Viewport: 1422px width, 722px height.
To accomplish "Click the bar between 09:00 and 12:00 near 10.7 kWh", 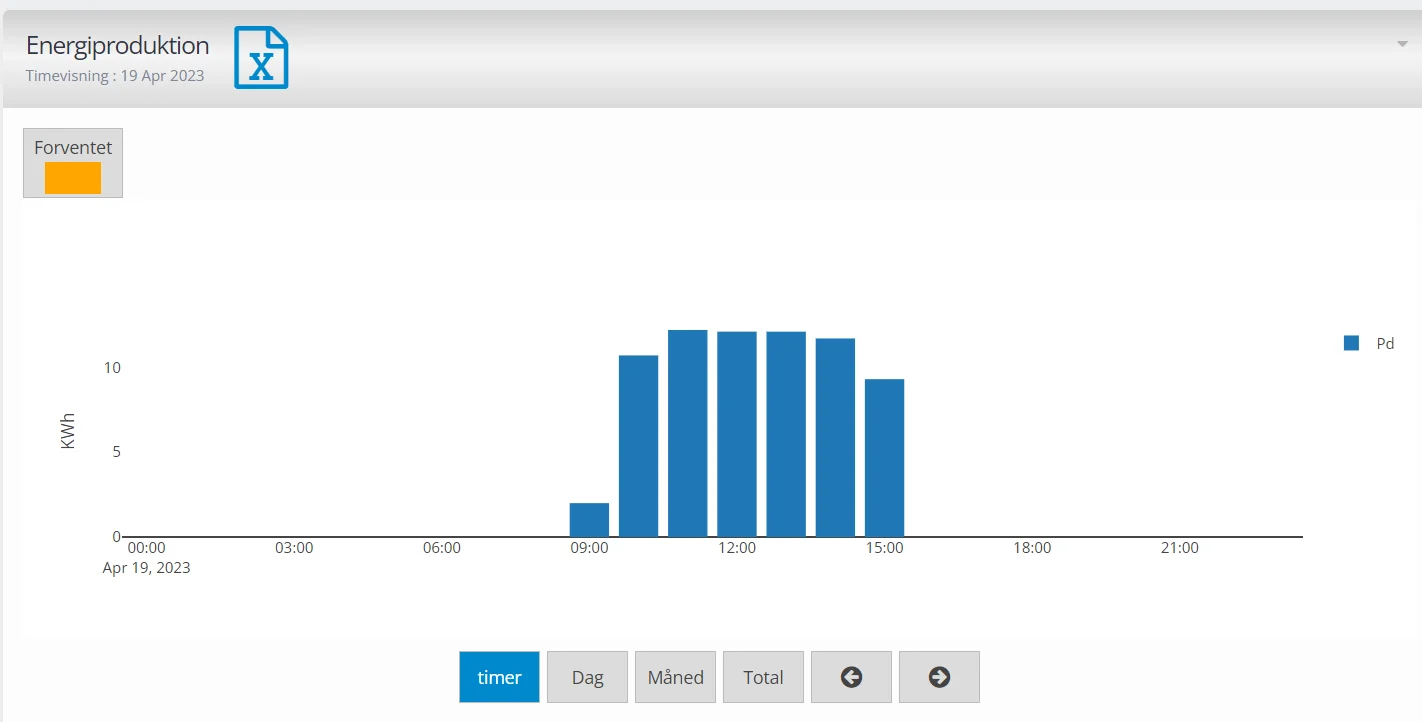I will [x=638, y=446].
